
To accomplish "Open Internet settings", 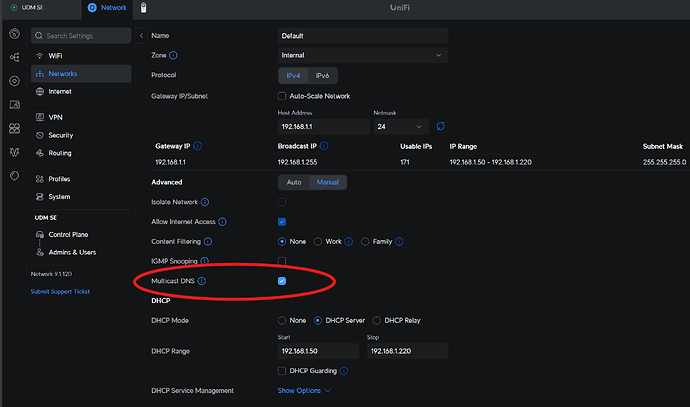I will [x=81, y=92].
